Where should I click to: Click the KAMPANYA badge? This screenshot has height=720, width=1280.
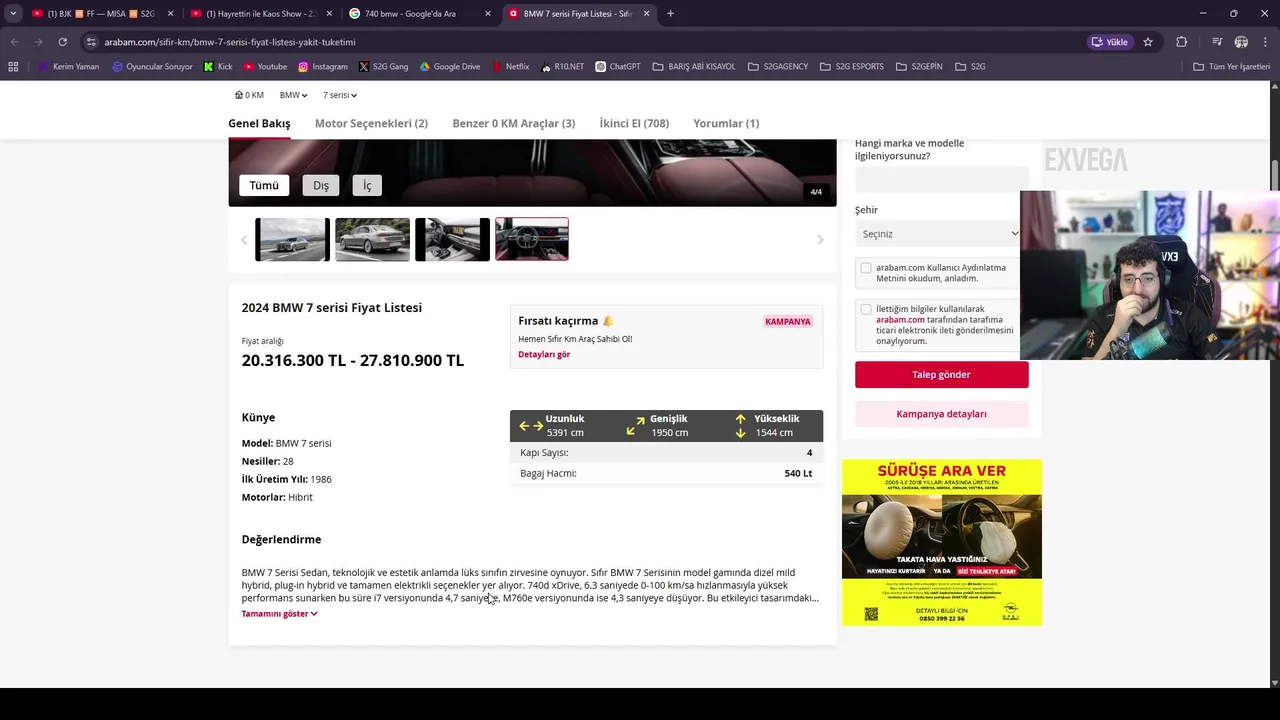coord(788,322)
